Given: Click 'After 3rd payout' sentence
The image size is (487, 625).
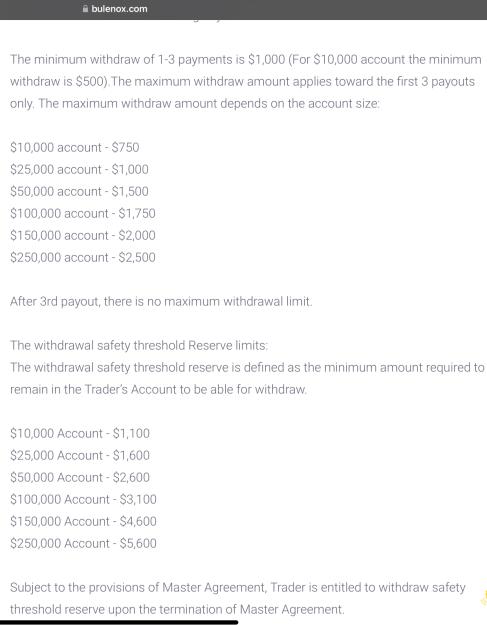Looking at the screenshot, I should click(x=161, y=301).
